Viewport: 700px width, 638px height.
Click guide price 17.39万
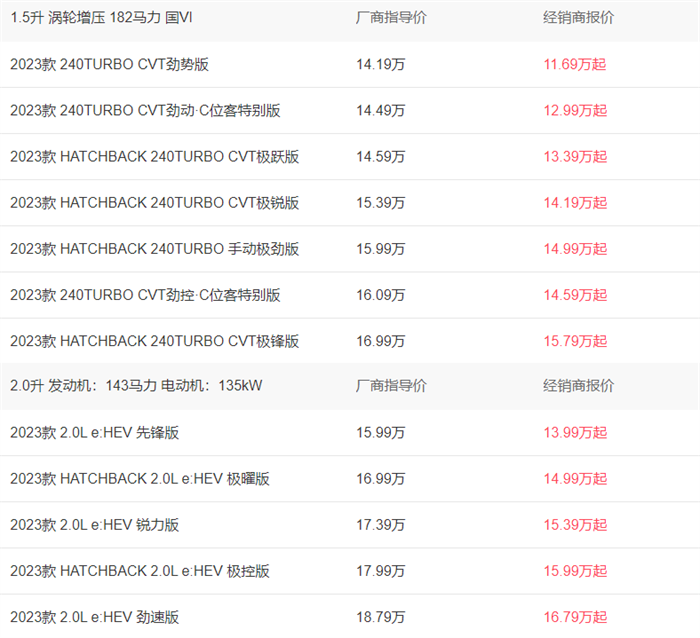(380, 525)
